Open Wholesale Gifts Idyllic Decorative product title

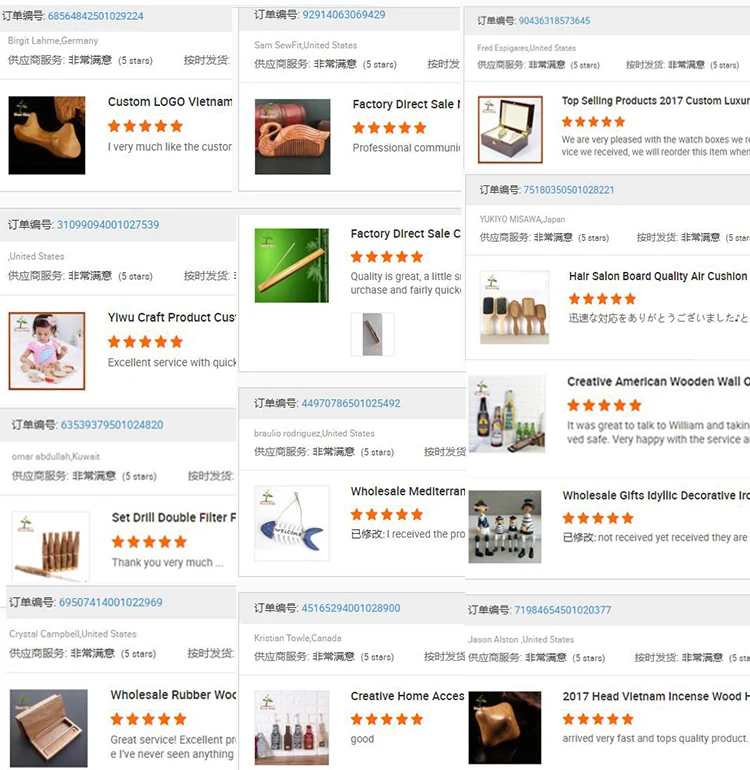(656, 495)
